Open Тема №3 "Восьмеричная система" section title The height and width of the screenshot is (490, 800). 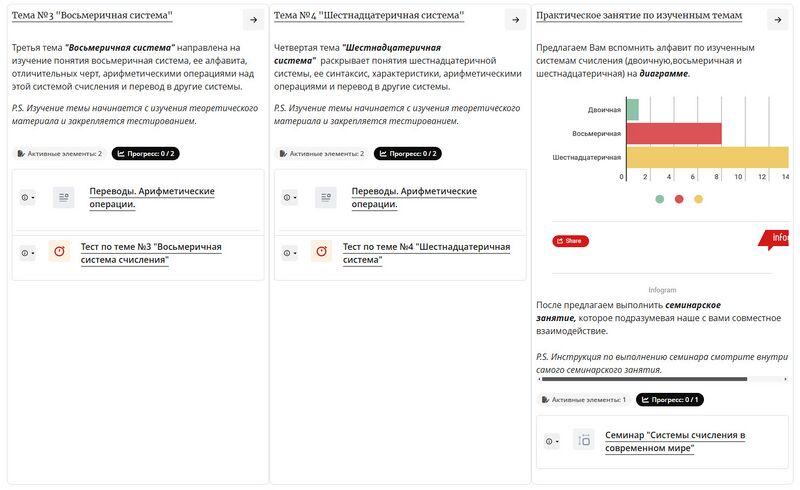[92, 16]
